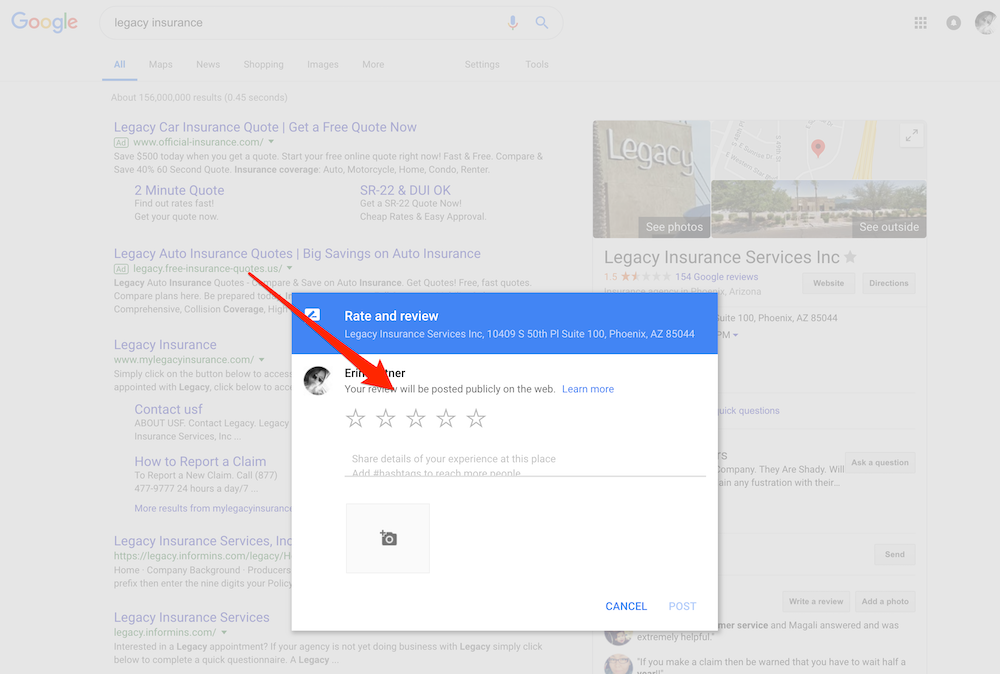Switch to the News tab
The image size is (1000, 674).
(208, 64)
